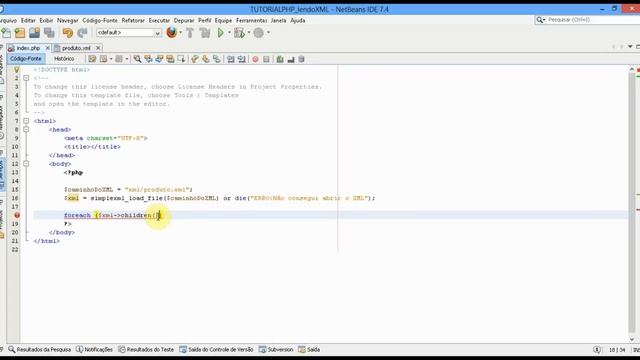Collapse the comment block fold at line 2

[x=26, y=78]
